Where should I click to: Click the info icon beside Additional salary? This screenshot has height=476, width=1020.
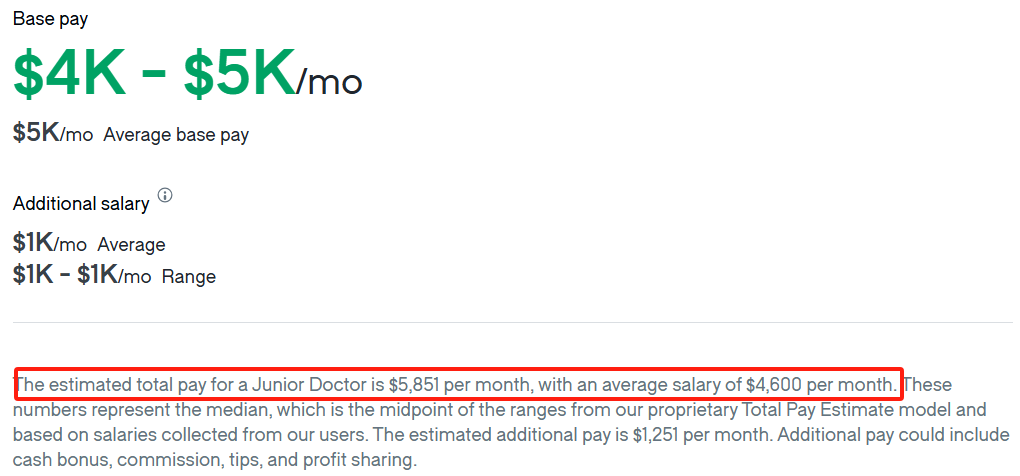pyautogui.click(x=165, y=195)
